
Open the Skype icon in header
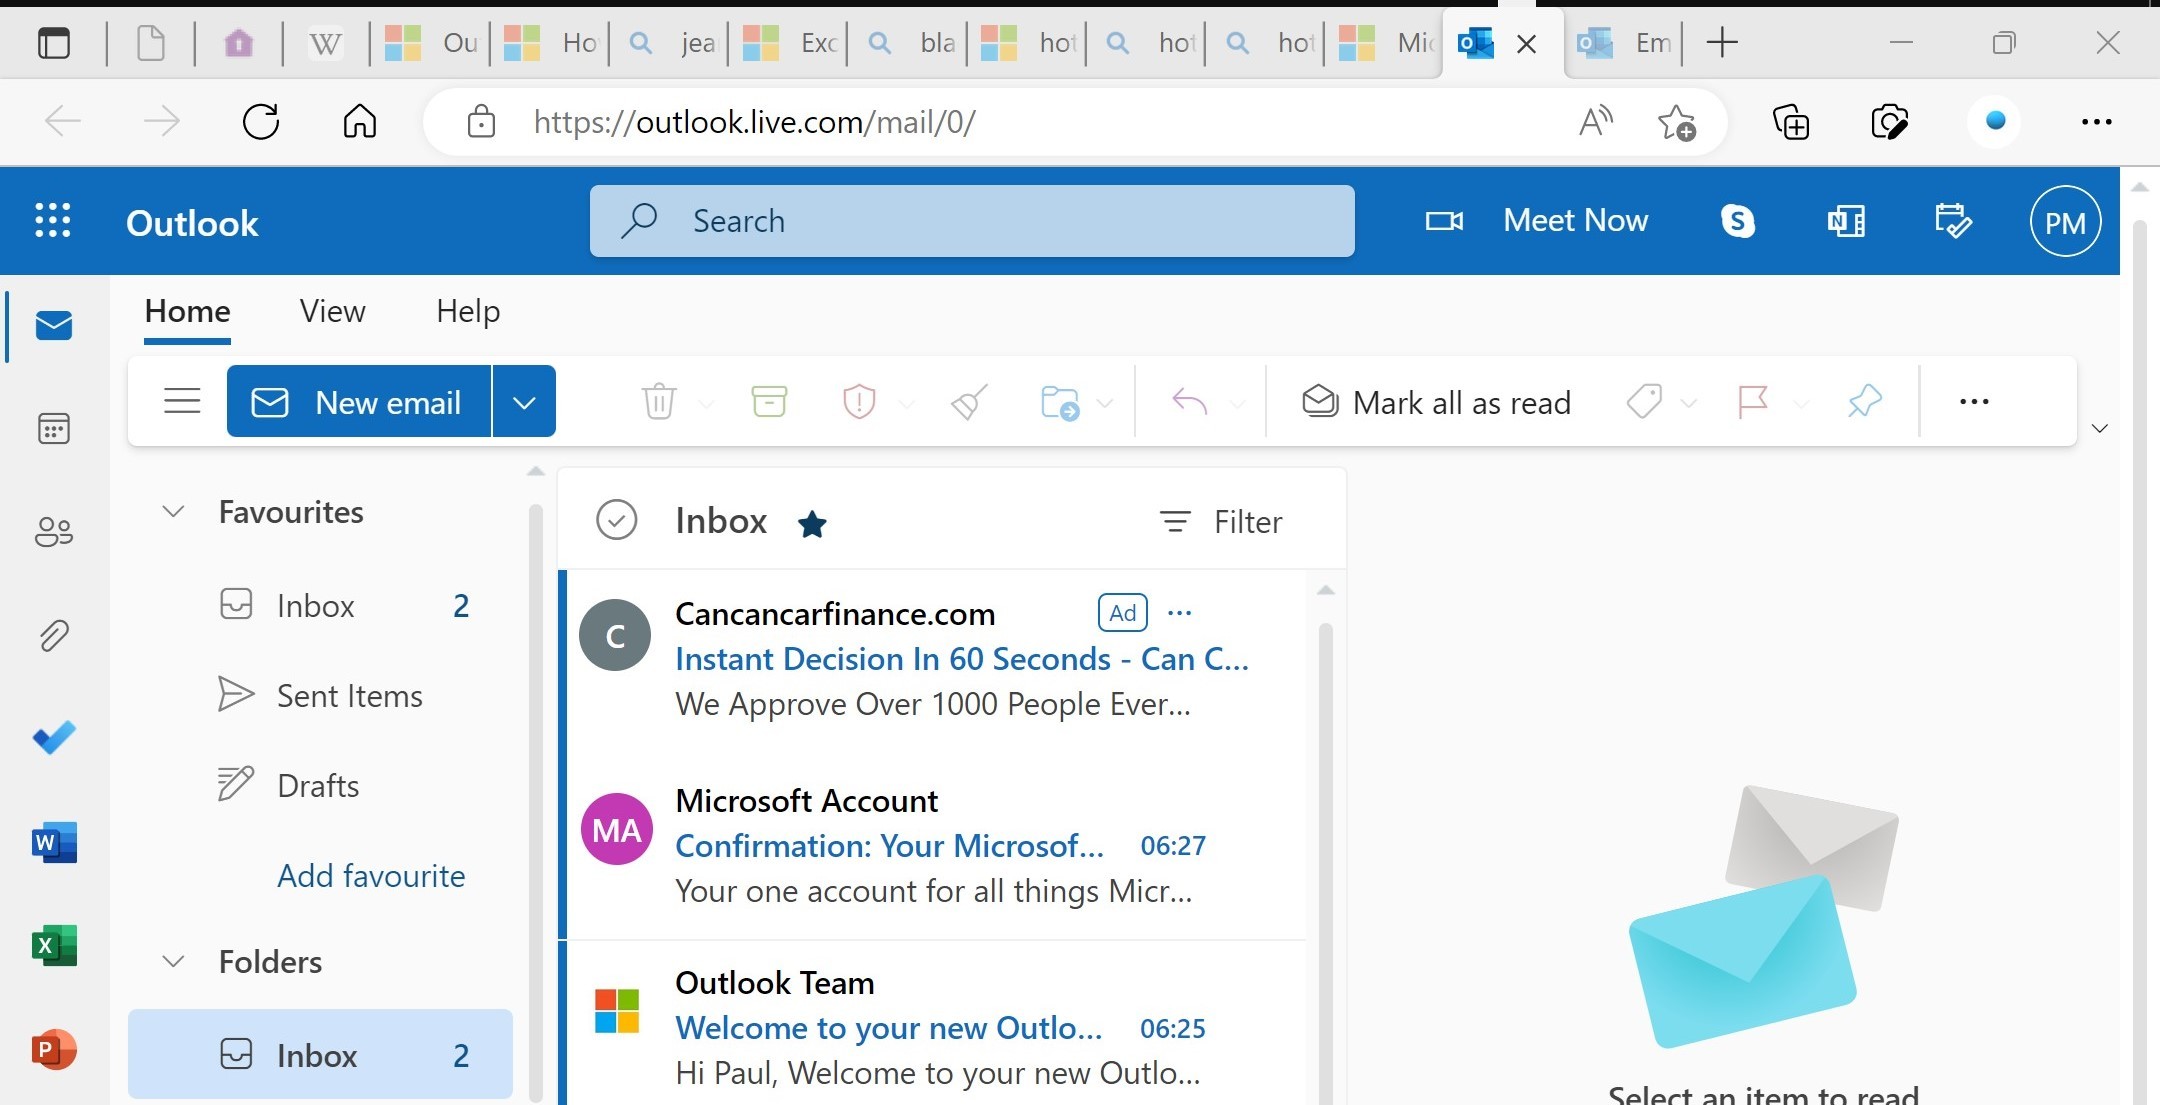point(1738,221)
